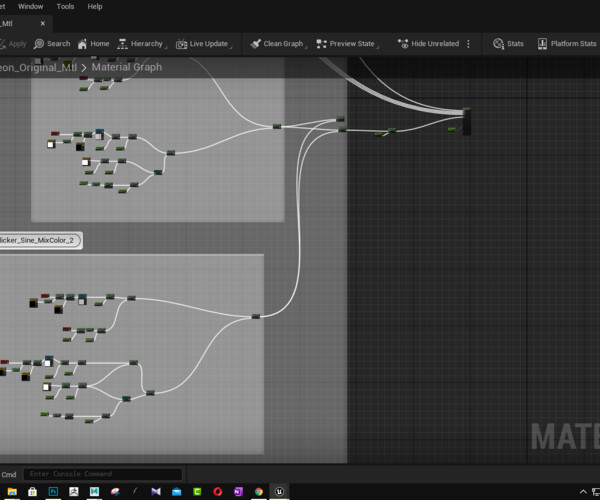Viewport: 600px width, 500px height.
Task: Click the greyed Apply button
Action: point(13,44)
